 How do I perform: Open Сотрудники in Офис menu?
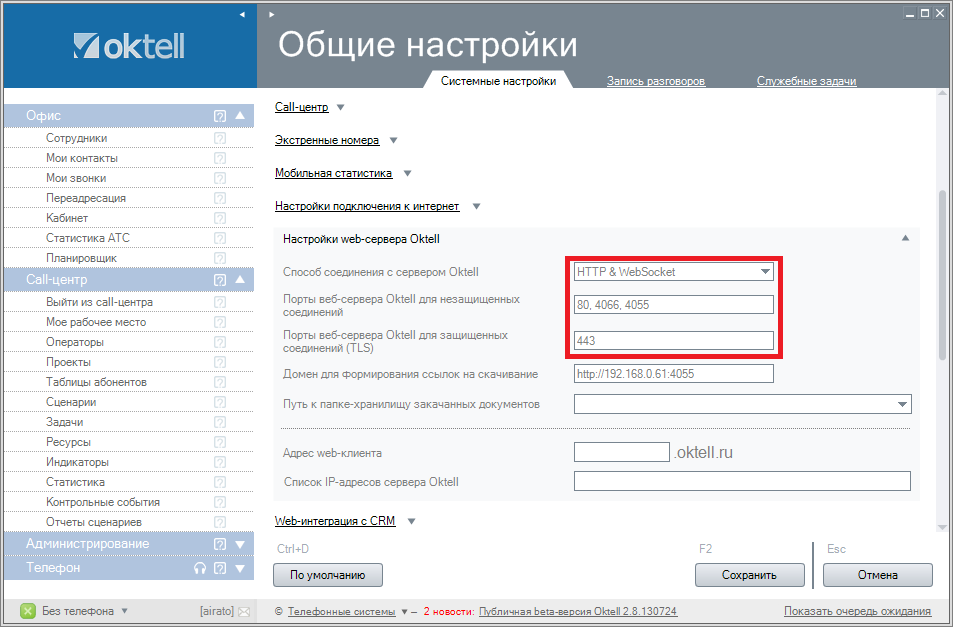pos(77,138)
